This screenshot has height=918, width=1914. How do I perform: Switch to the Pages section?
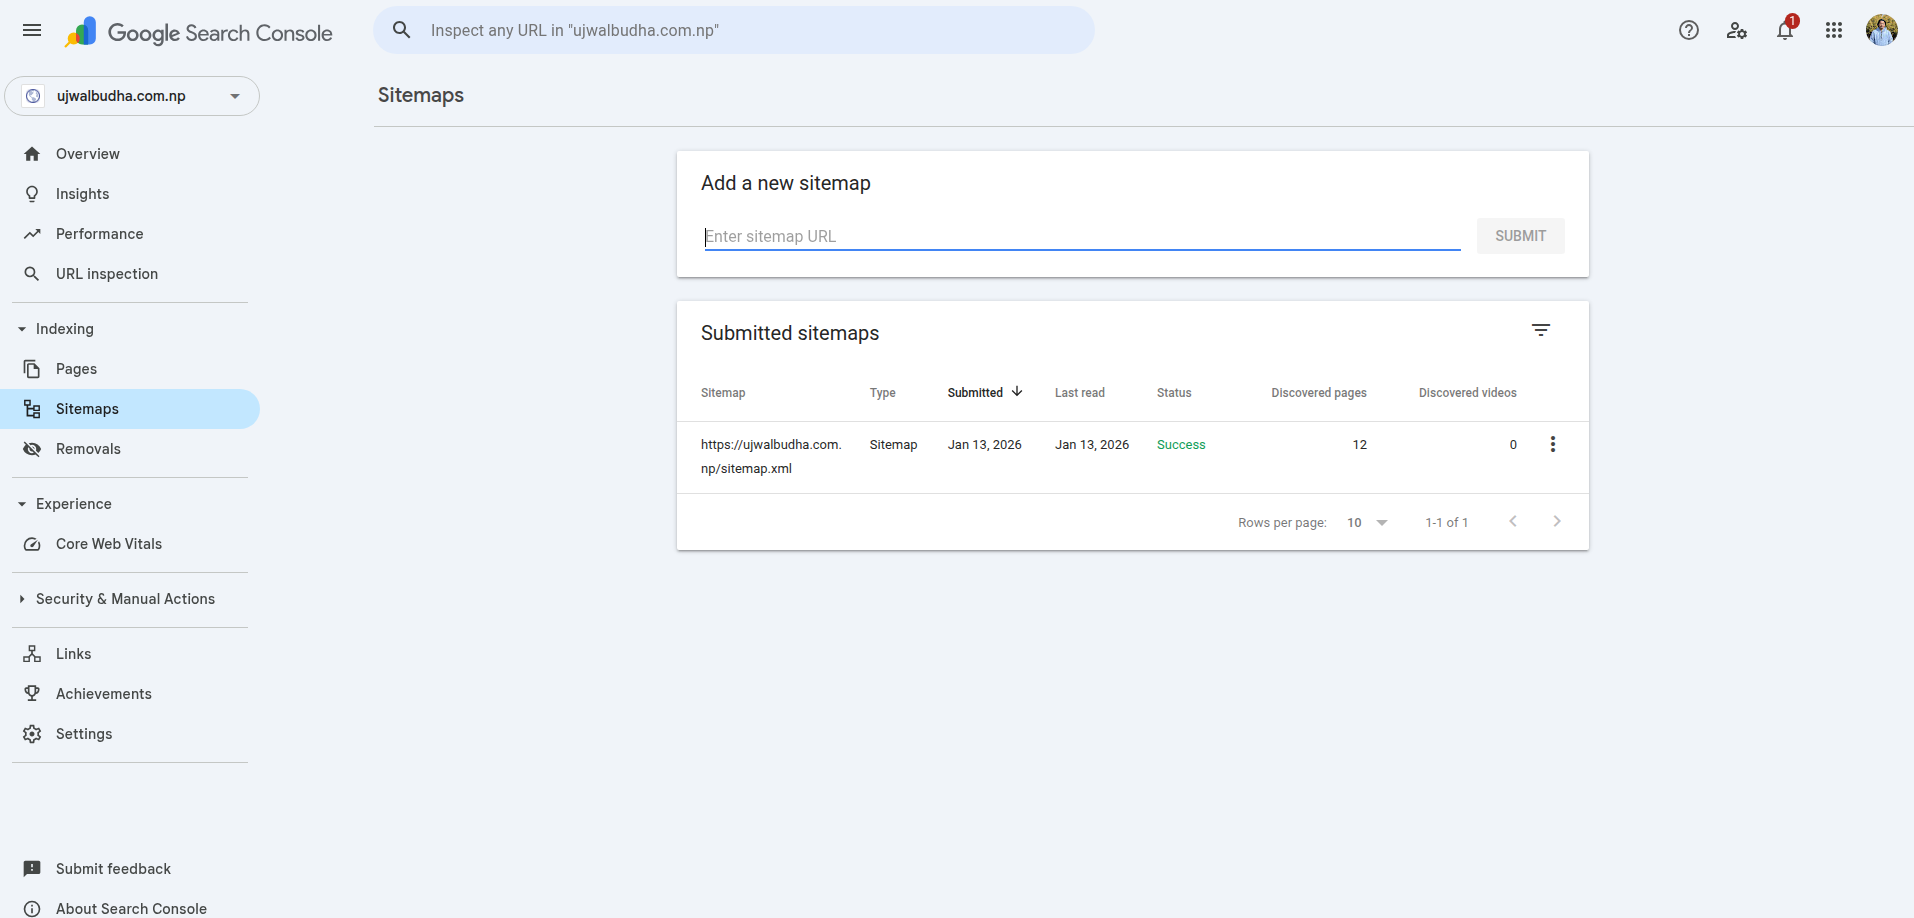(x=77, y=368)
